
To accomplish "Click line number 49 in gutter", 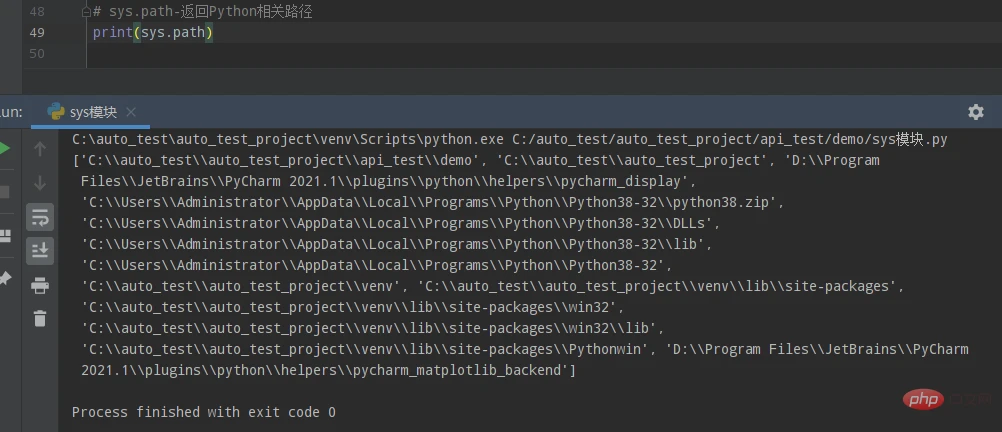I will [x=37, y=33].
